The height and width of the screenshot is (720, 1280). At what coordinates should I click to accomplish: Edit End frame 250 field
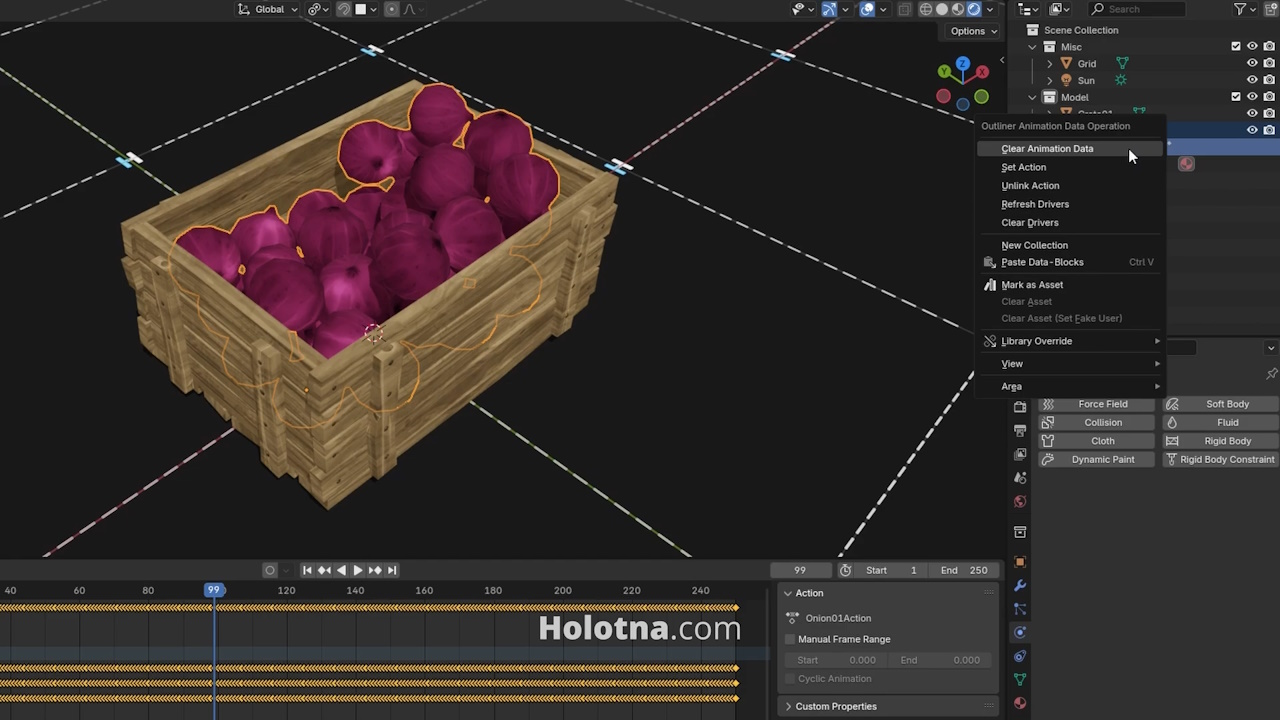[963, 570]
